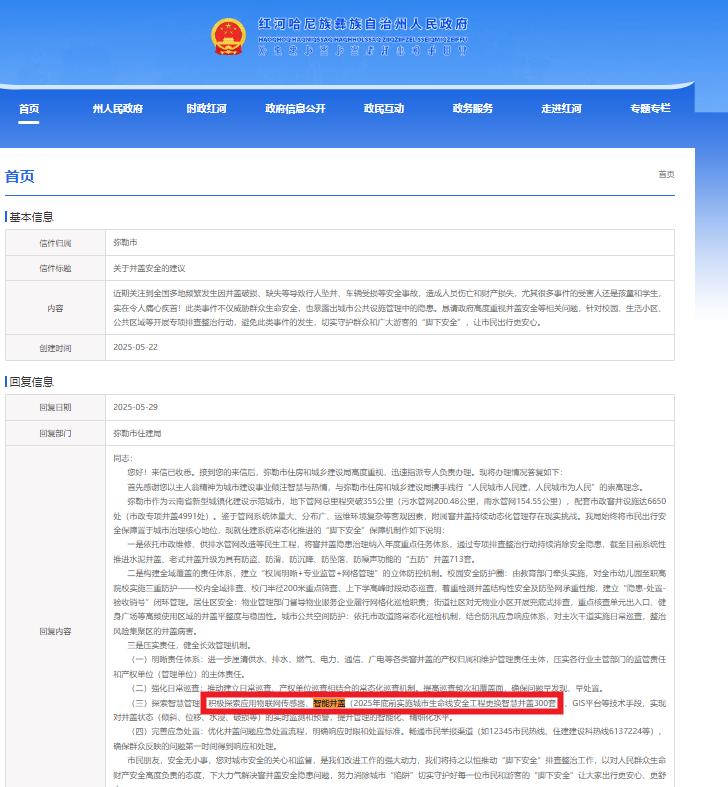728x787 pixels.
Task: Select 政府信息公开 in the navigation bar
Action: [x=295, y=109]
